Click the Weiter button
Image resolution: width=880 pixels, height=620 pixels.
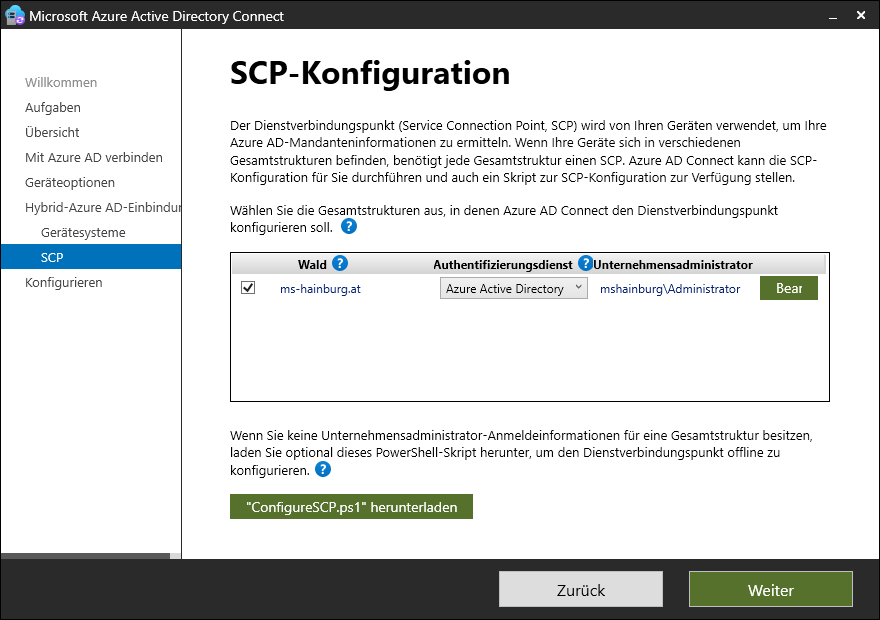[770, 590]
